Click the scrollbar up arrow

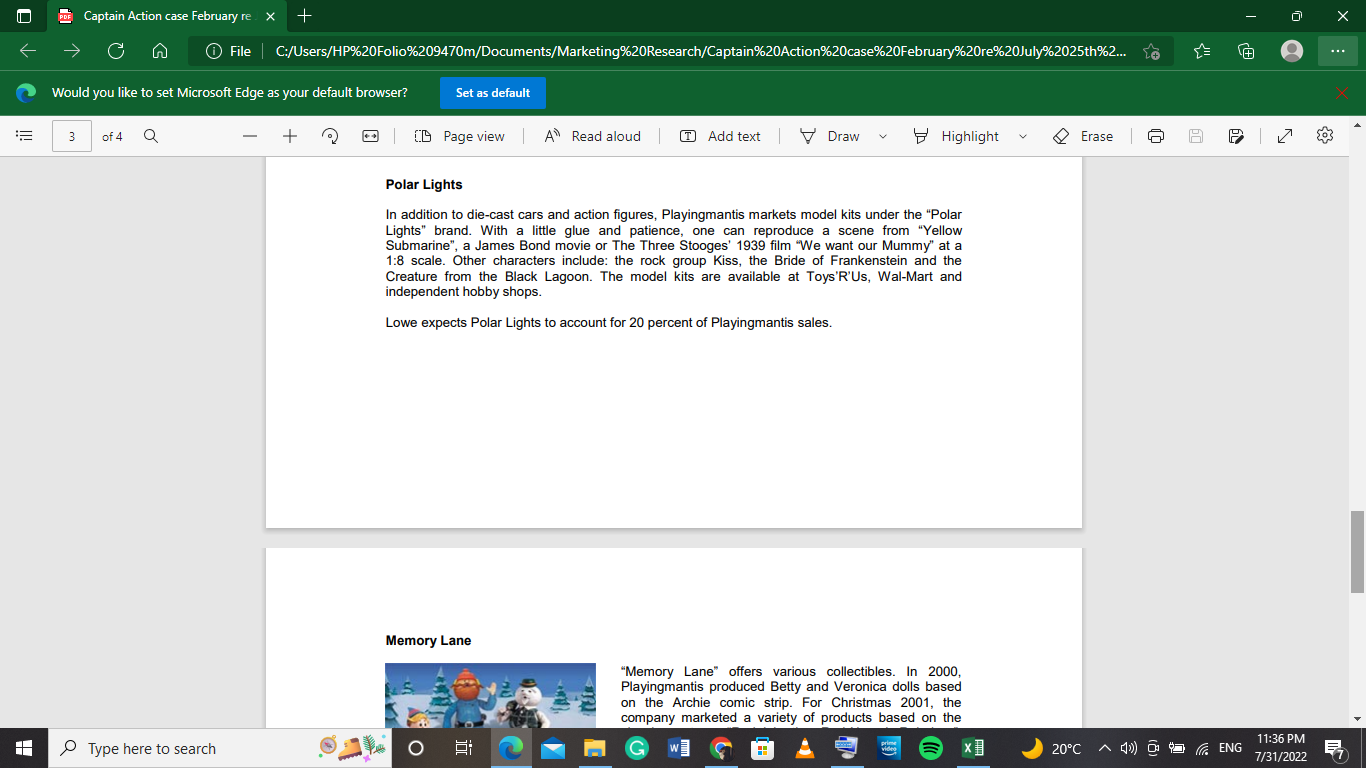[x=1357, y=125]
